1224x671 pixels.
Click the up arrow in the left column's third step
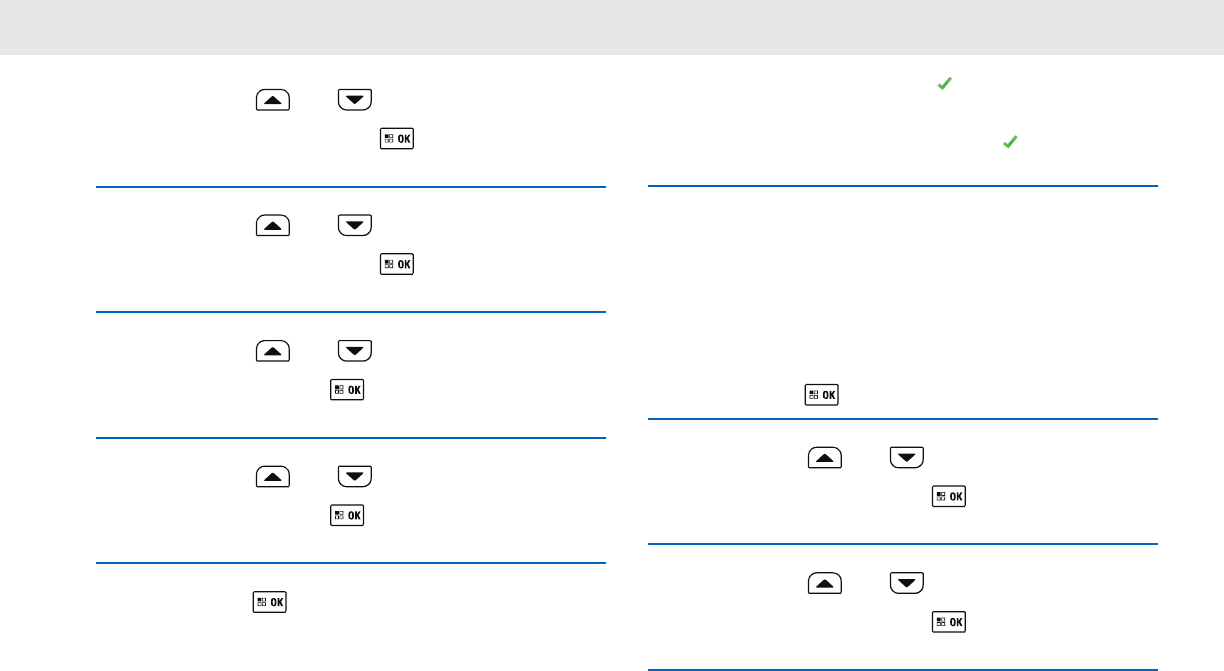(273, 351)
